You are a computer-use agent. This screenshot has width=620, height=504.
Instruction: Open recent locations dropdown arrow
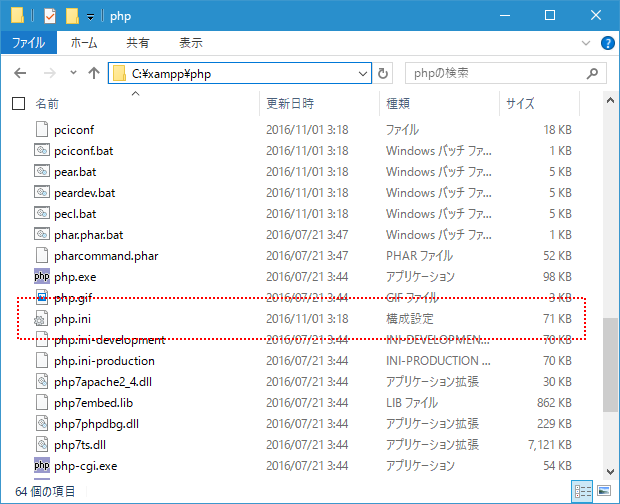tap(73, 73)
